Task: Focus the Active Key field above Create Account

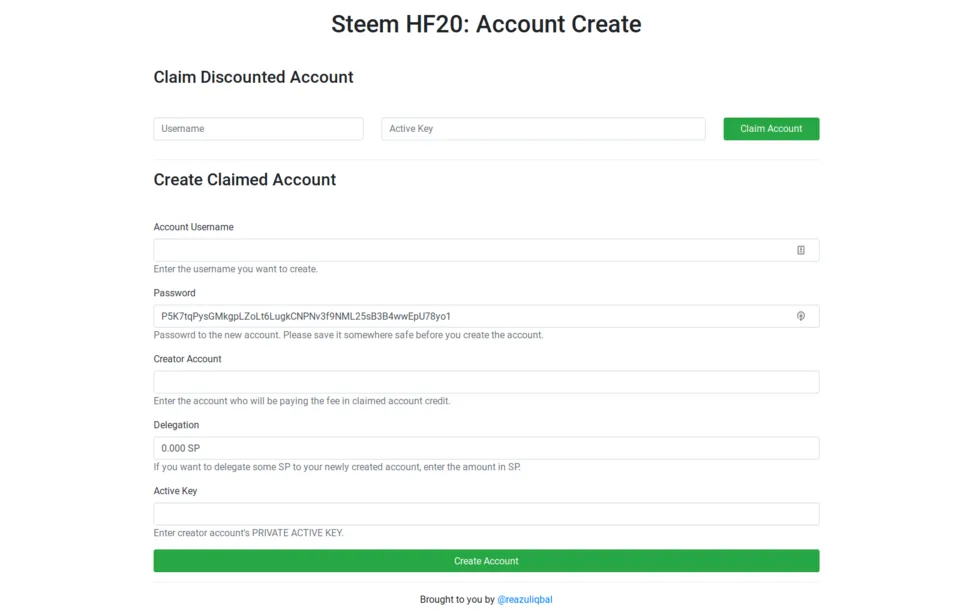Action: tap(486, 514)
